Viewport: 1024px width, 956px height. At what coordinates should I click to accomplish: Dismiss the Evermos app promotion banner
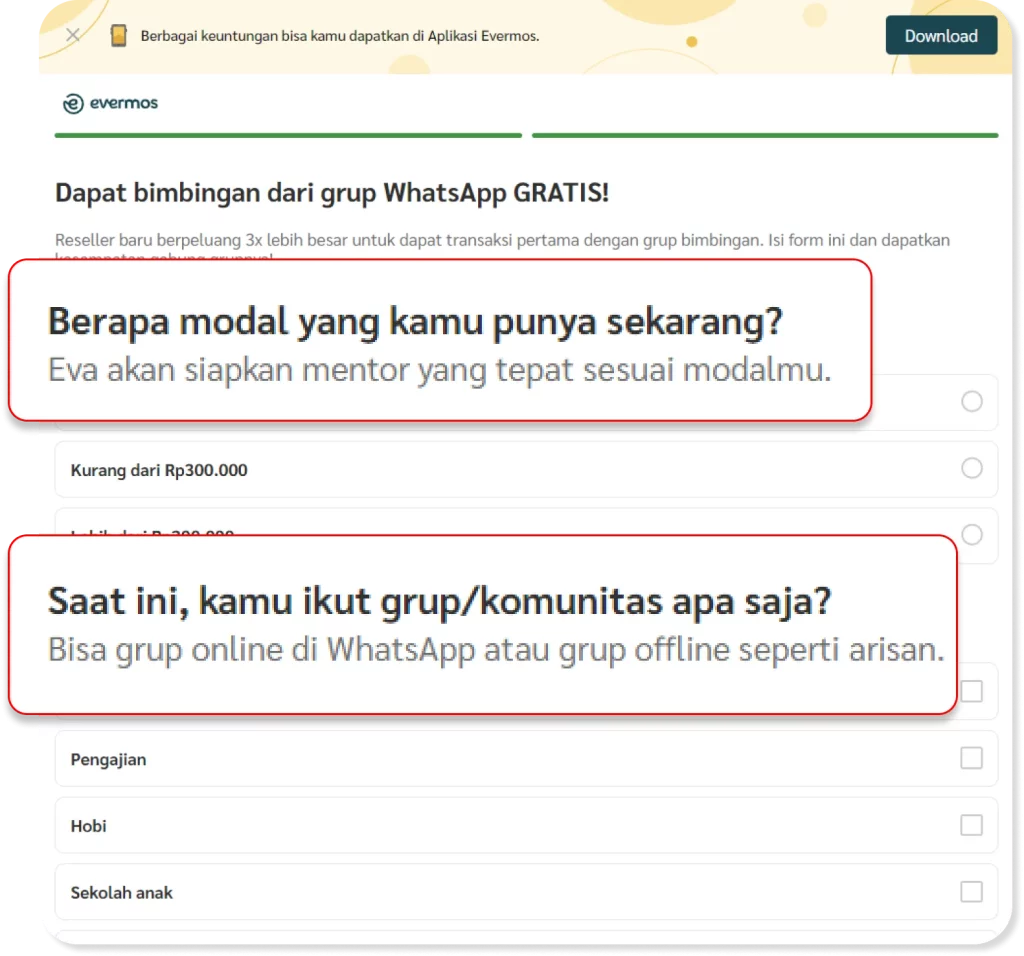click(x=71, y=35)
